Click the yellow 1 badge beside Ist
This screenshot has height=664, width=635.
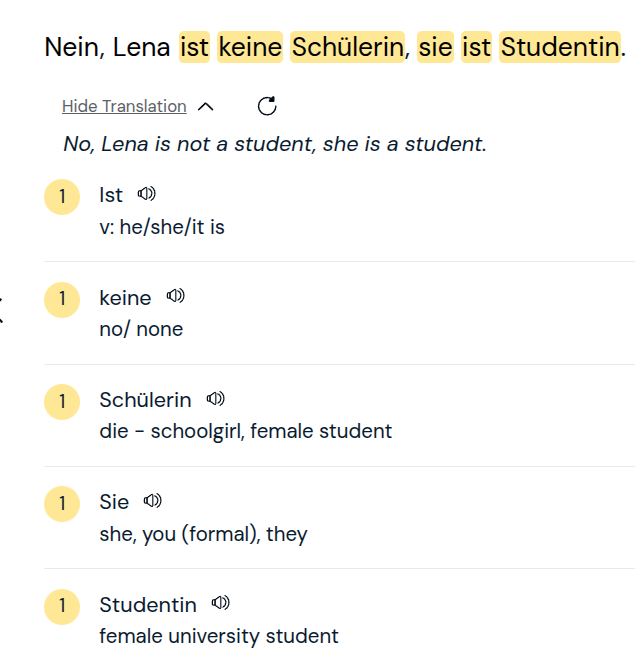click(x=62, y=196)
